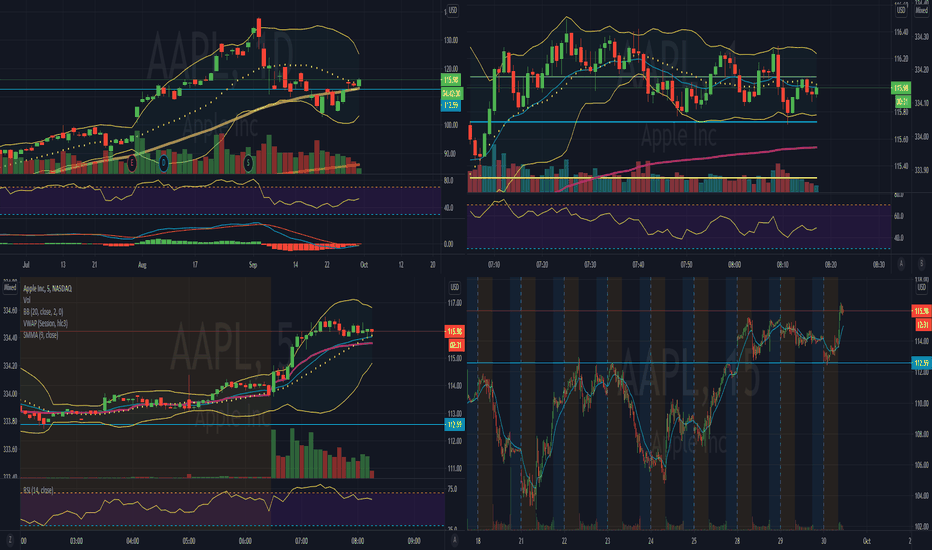The width and height of the screenshot is (932, 550).
Task: Click '25' on 15-minute chart date axis
Action: pyautogui.click(x=694, y=540)
